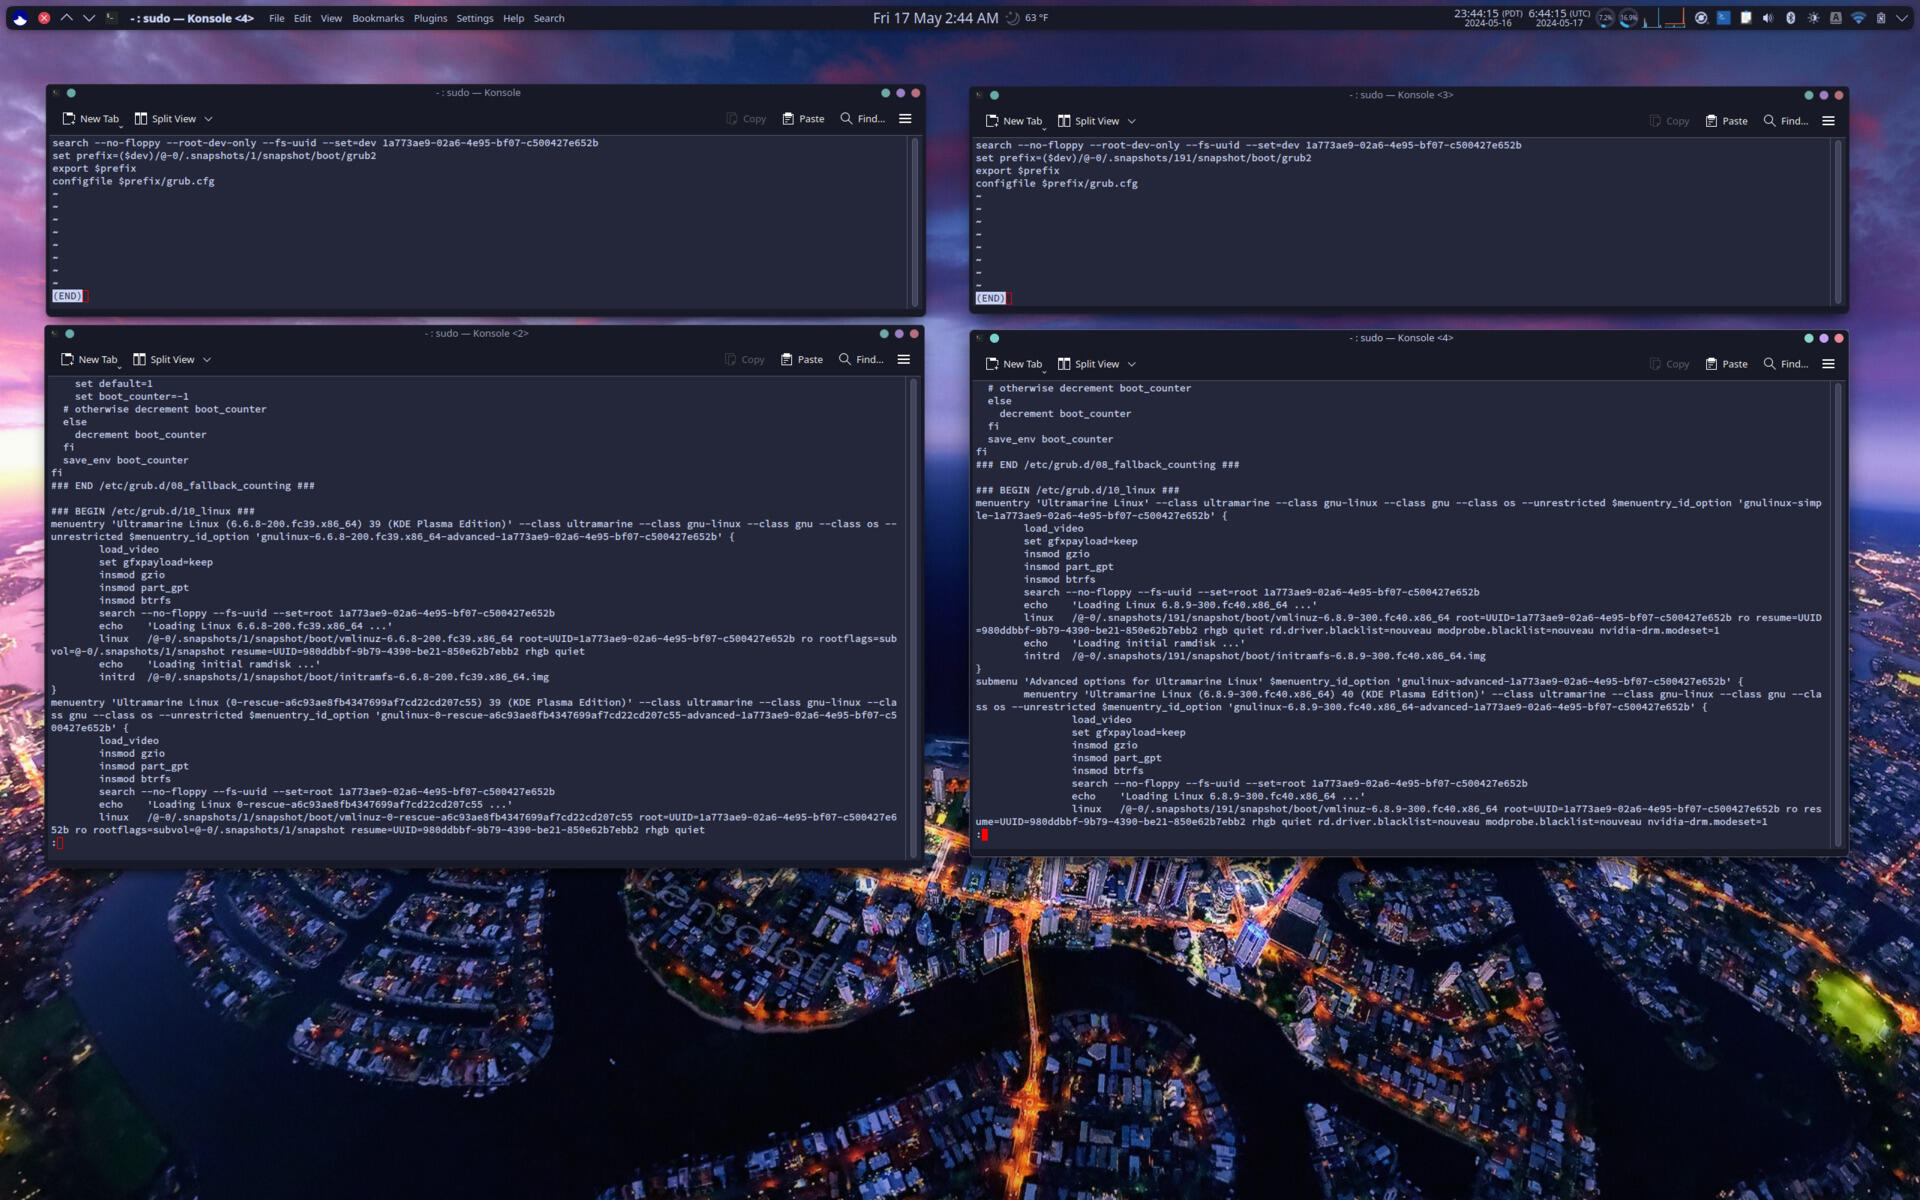The height and width of the screenshot is (1200, 1920).
Task: Click the CPU usage gauge showing 7.2%
Action: click(x=1605, y=18)
